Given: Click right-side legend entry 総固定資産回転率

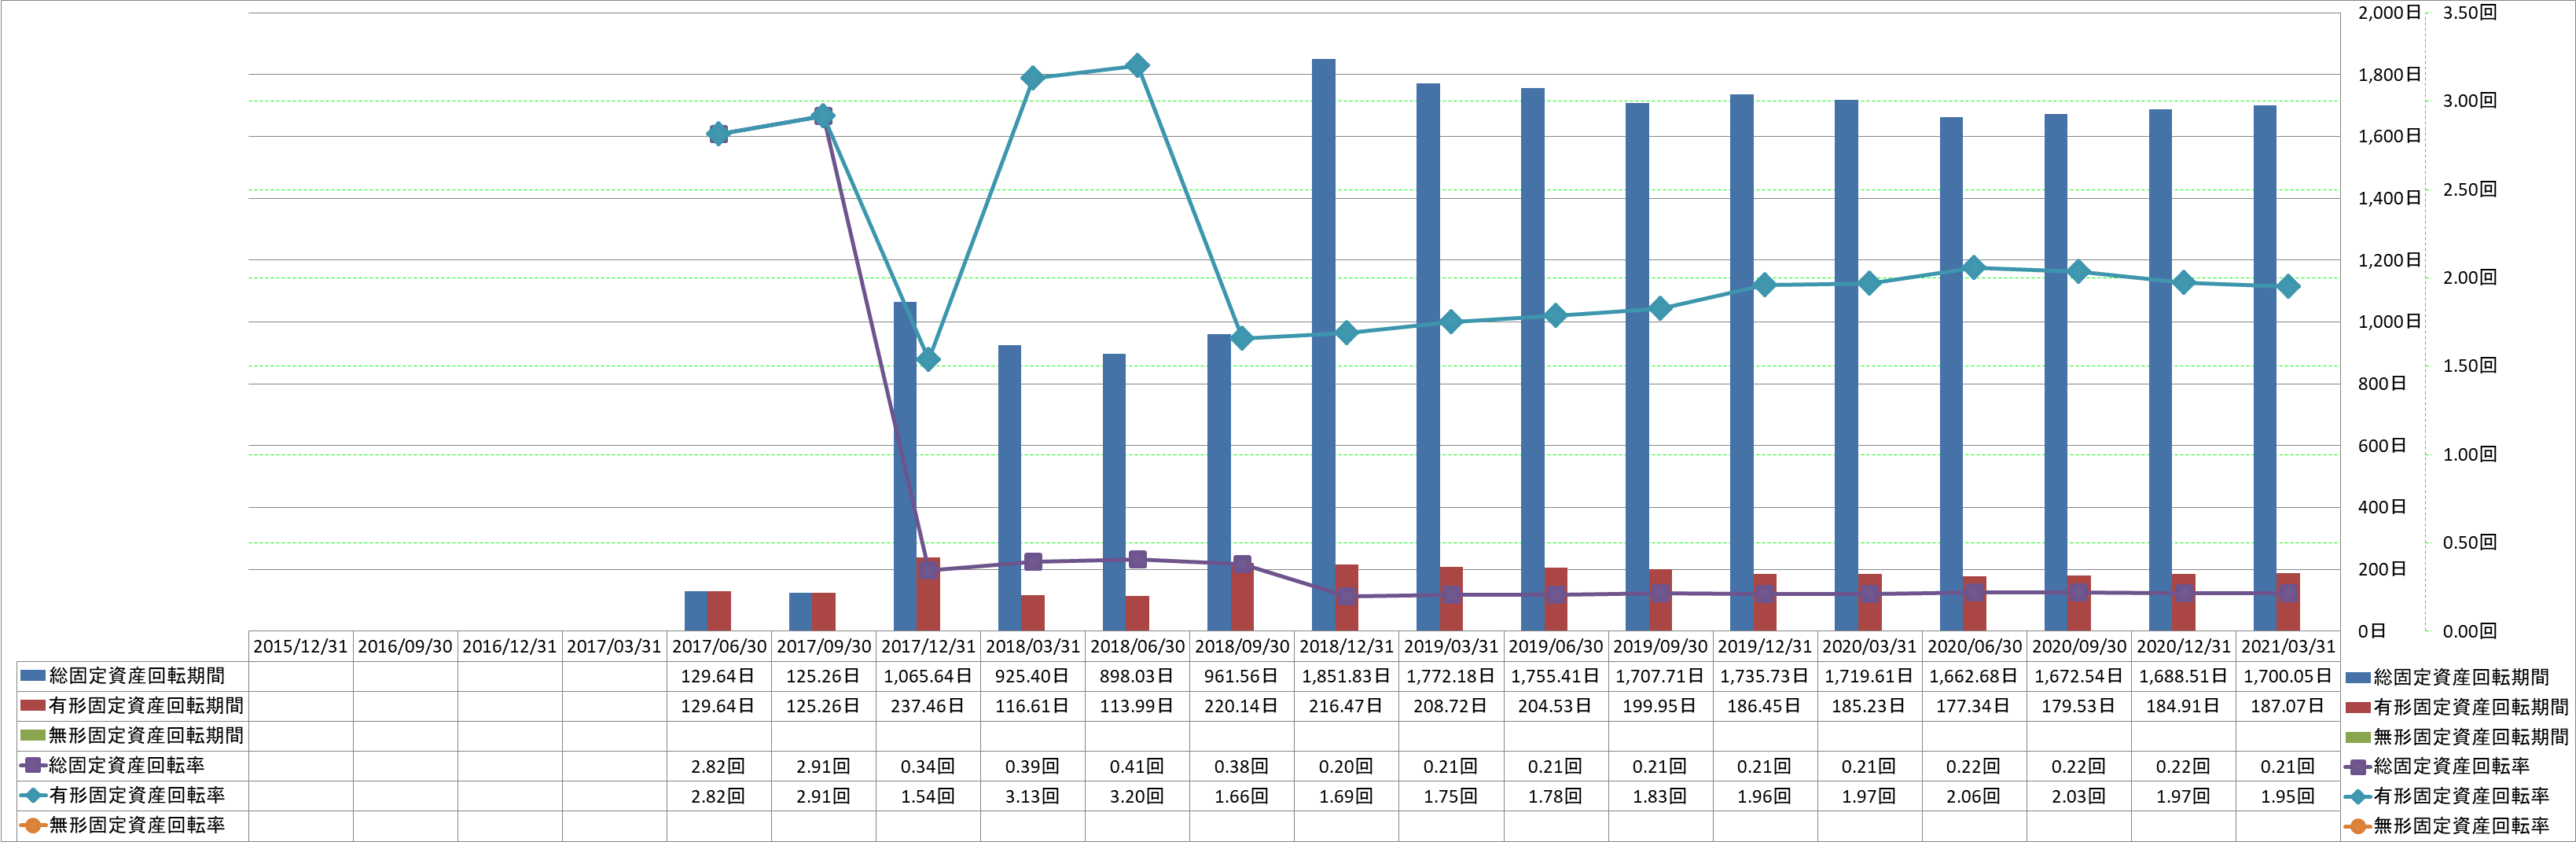Looking at the screenshot, I should 2437,767.
